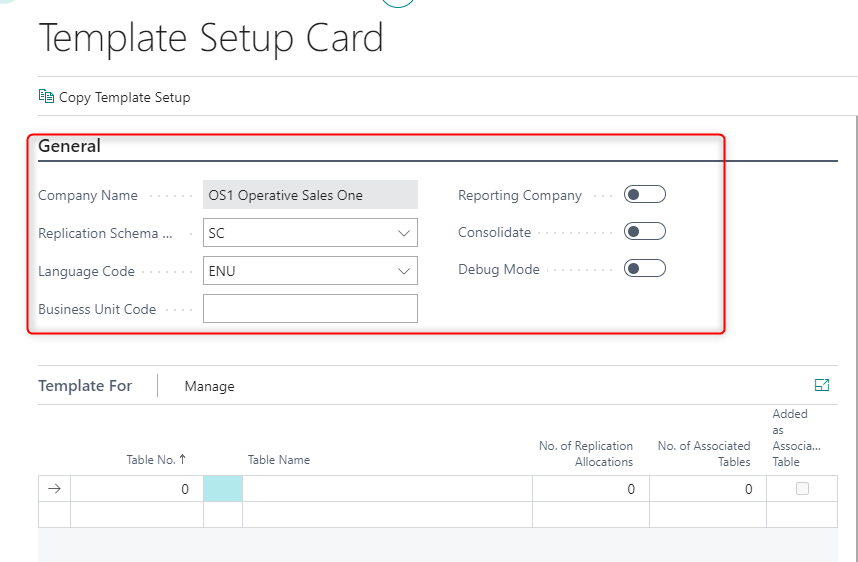Click the Replication Schema label

pyautogui.click(x=105, y=234)
